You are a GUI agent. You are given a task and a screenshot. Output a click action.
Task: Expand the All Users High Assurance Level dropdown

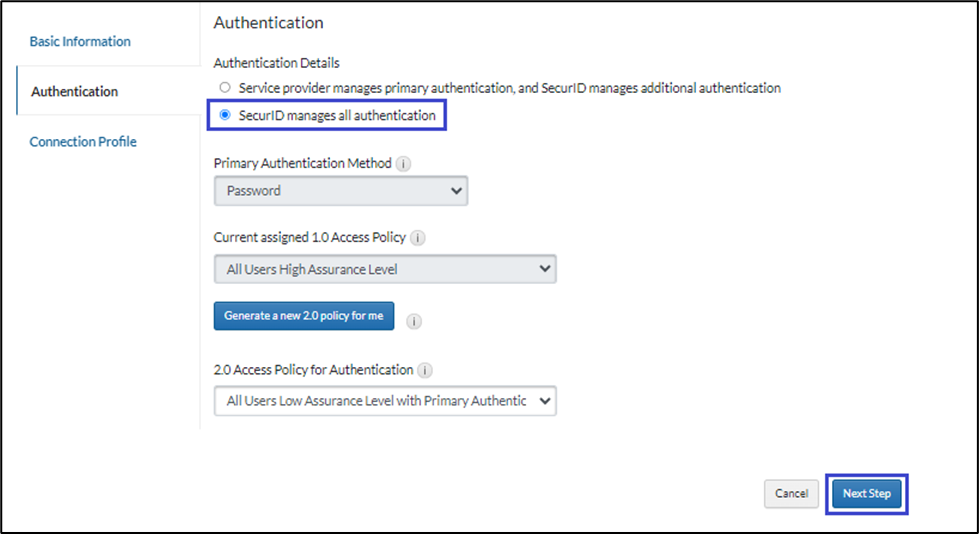point(385,268)
